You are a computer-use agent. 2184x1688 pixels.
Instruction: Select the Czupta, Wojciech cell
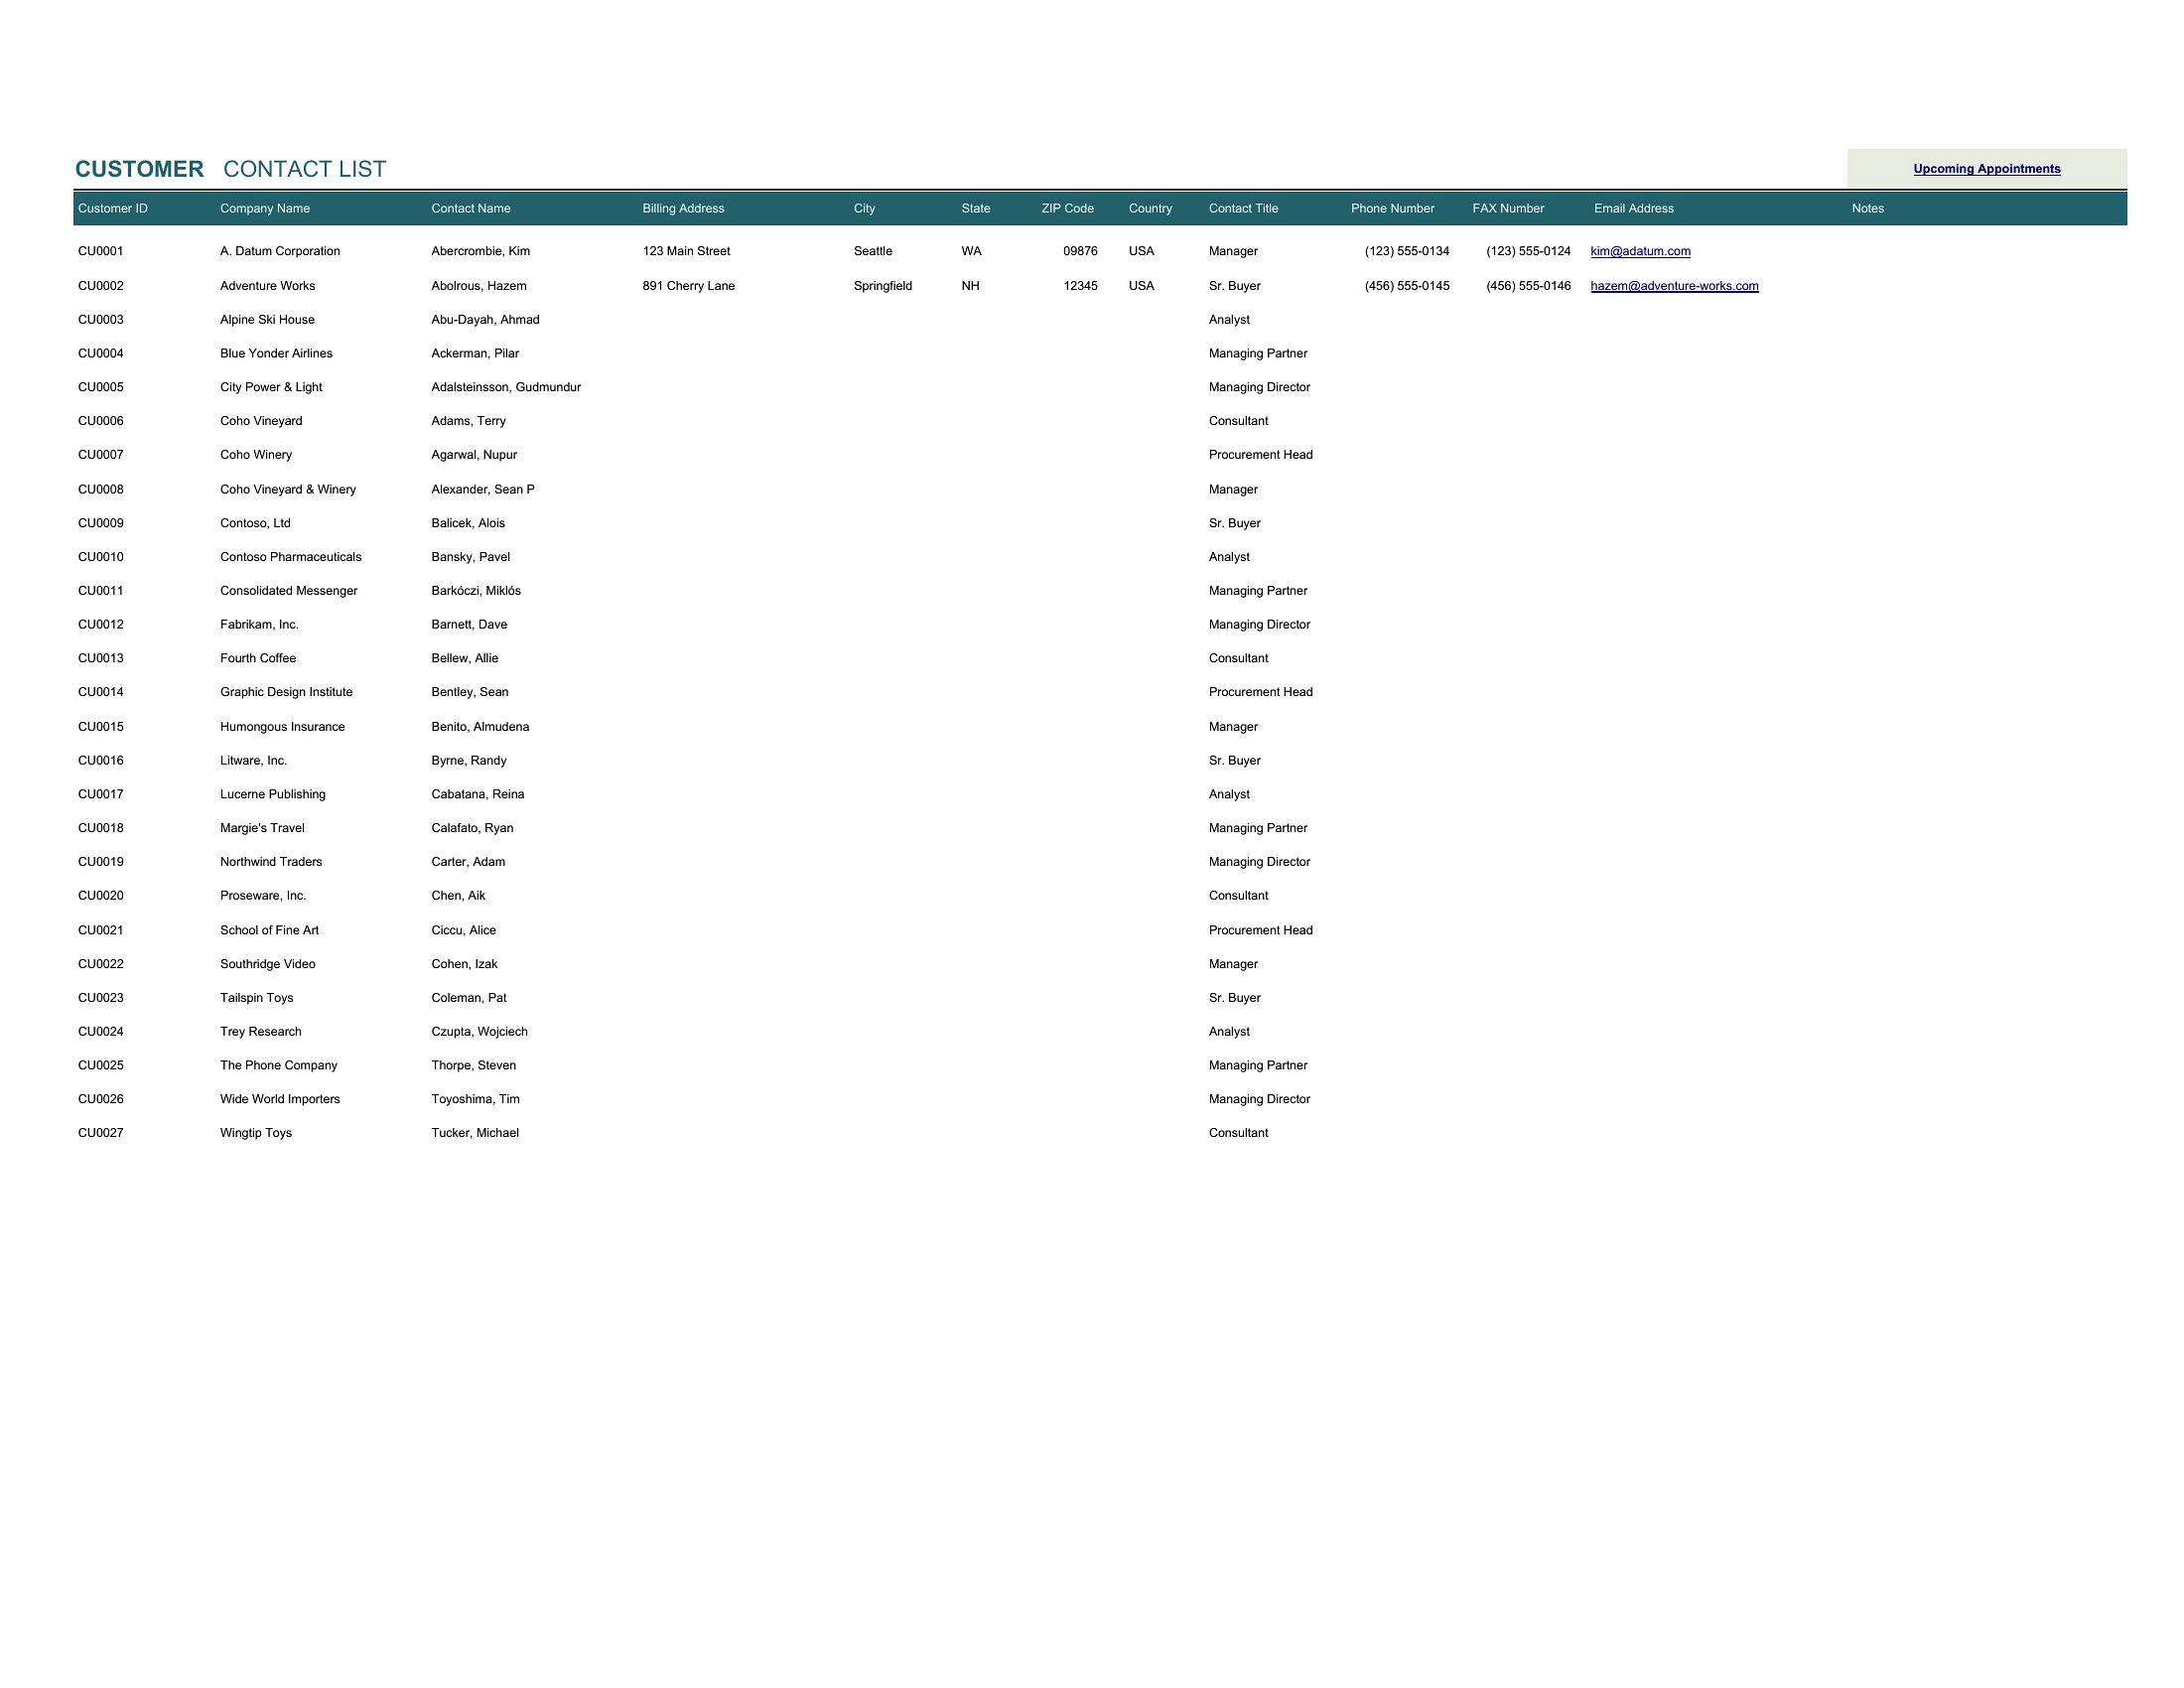(x=479, y=1032)
